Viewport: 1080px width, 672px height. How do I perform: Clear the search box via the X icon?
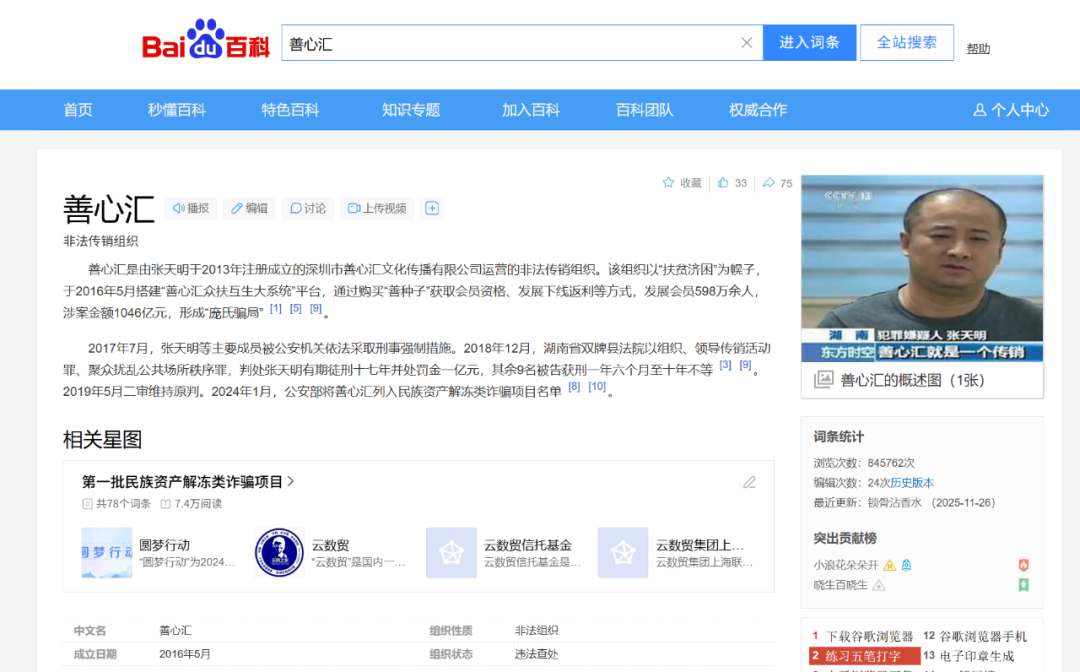pos(746,42)
